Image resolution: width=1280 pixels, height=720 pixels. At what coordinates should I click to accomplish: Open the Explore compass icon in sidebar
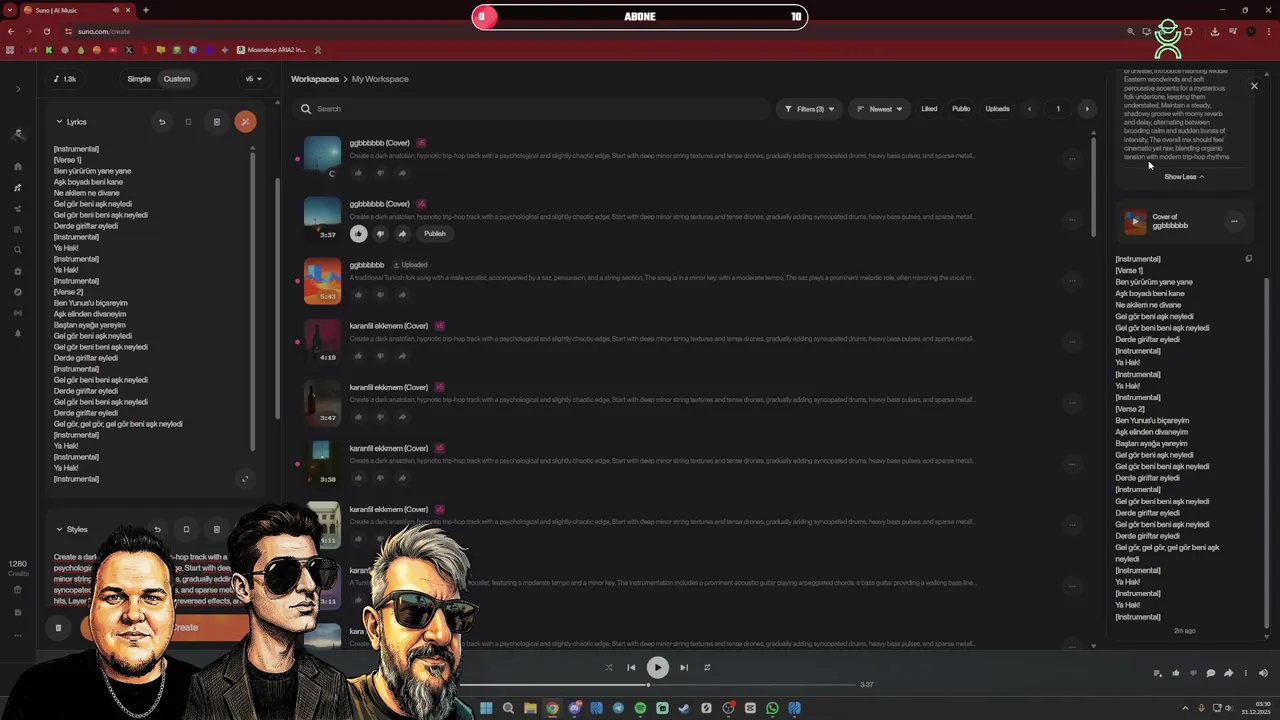click(x=18, y=292)
